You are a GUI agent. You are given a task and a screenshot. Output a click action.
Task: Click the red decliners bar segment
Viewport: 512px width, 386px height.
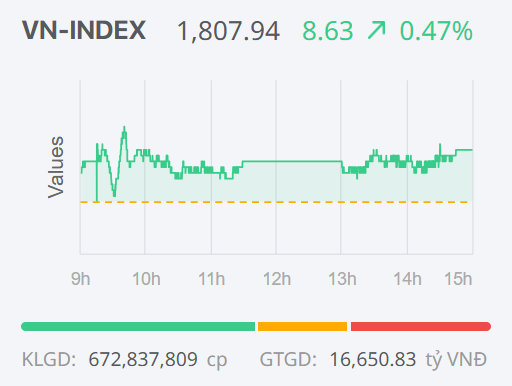(421, 326)
